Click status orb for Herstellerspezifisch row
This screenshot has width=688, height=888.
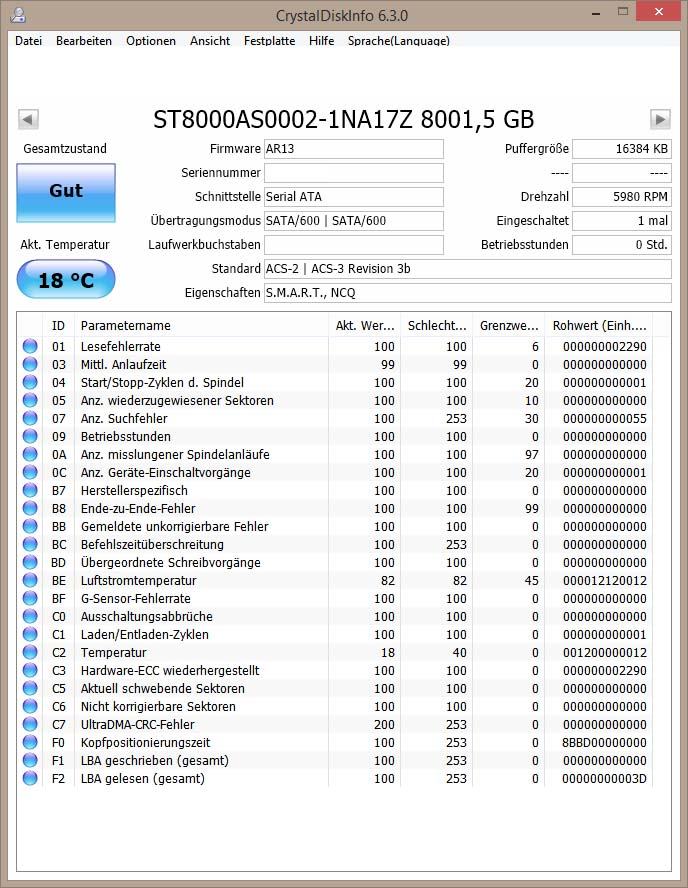pyautogui.click(x=30, y=490)
